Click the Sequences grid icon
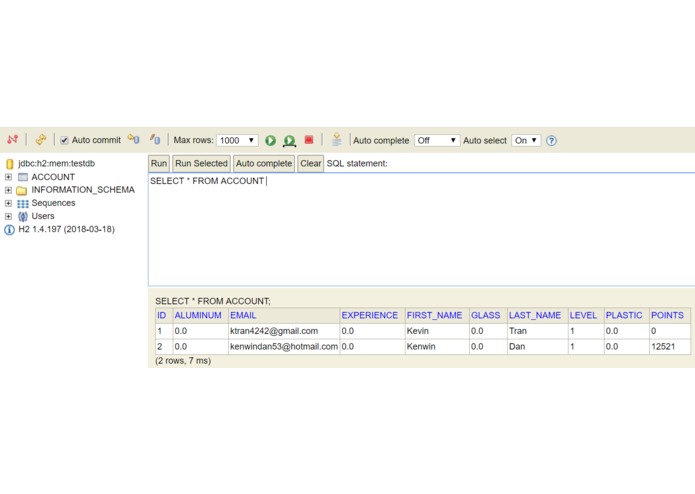This screenshot has width=695, height=494. [23, 204]
